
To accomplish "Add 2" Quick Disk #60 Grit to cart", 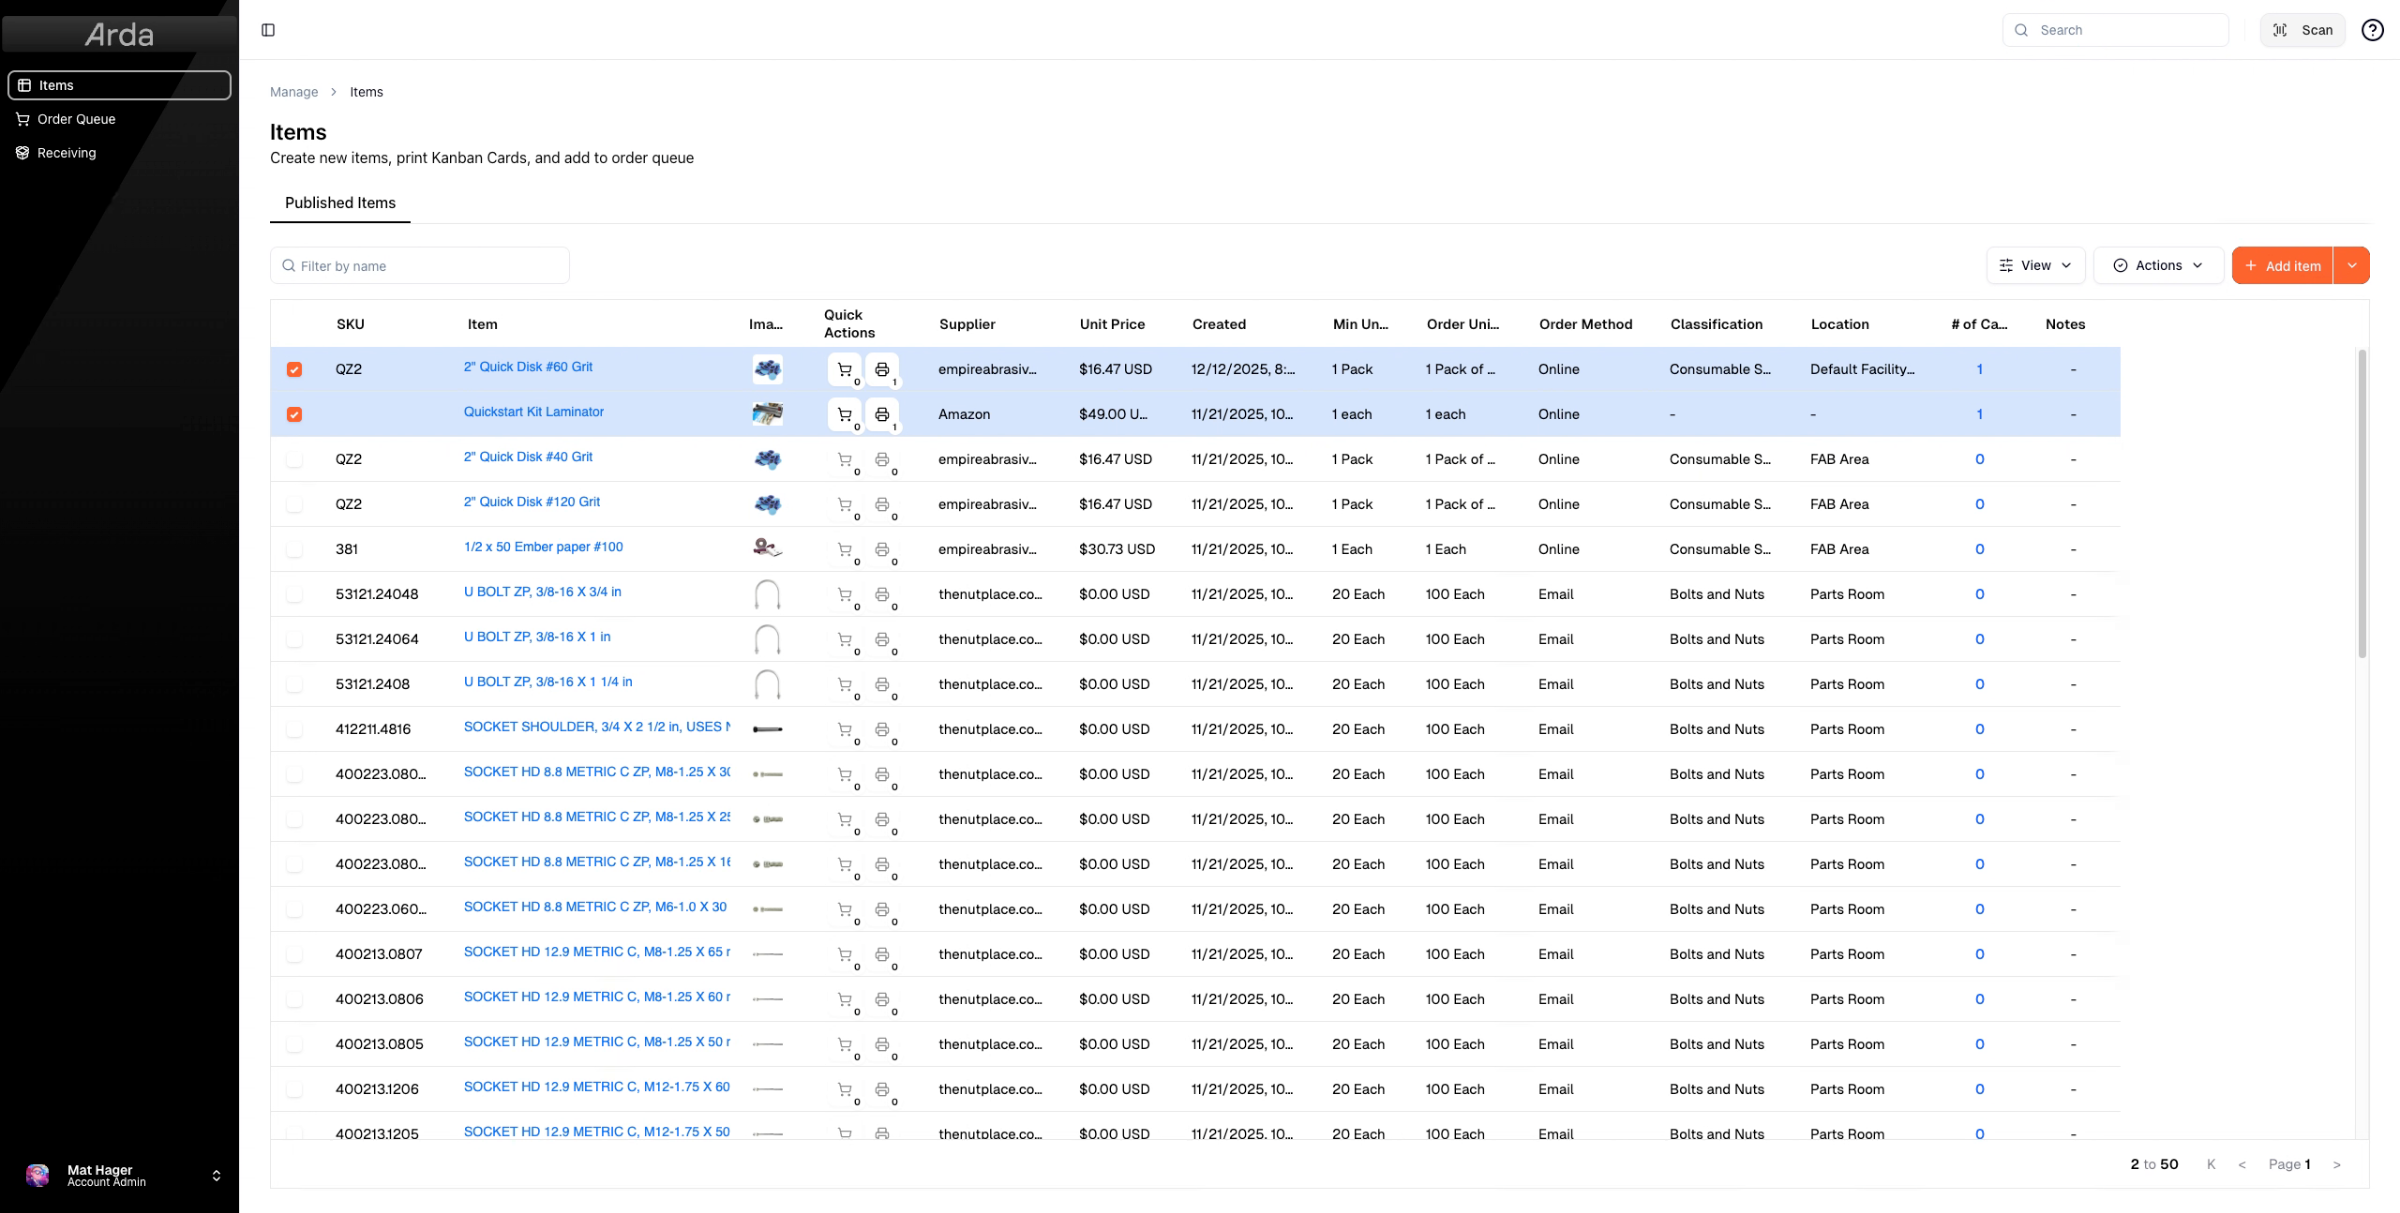I will tap(845, 369).
